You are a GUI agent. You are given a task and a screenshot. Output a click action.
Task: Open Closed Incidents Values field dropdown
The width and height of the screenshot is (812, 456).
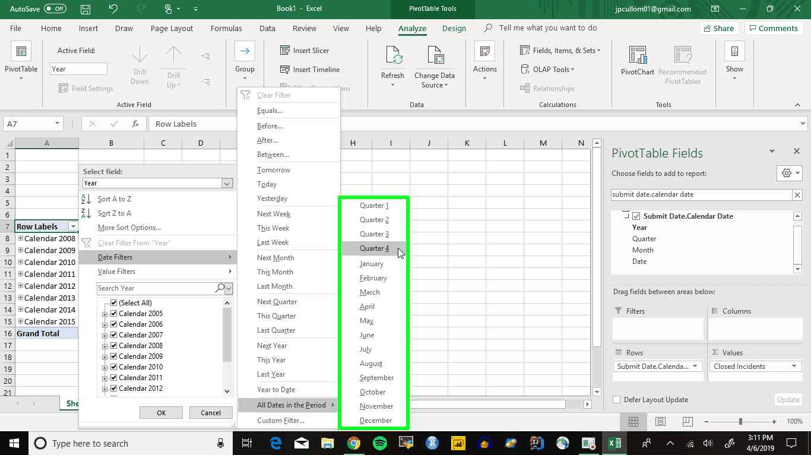tap(793, 366)
